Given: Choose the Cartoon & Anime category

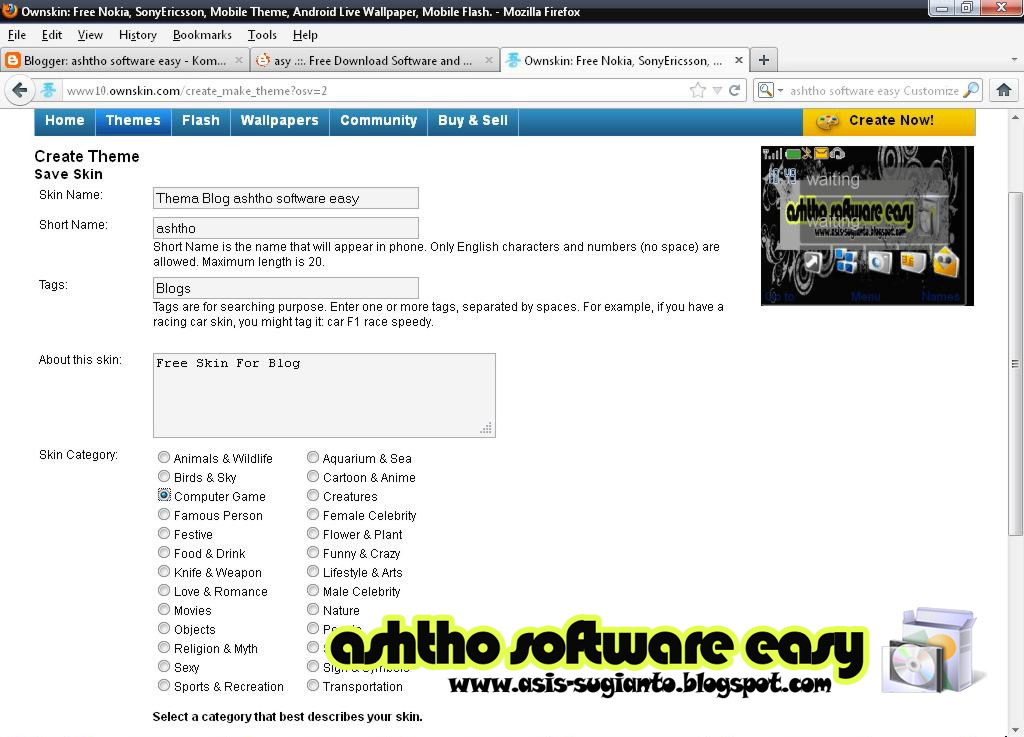Looking at the screenshot, I should click(x=313, y=477).
